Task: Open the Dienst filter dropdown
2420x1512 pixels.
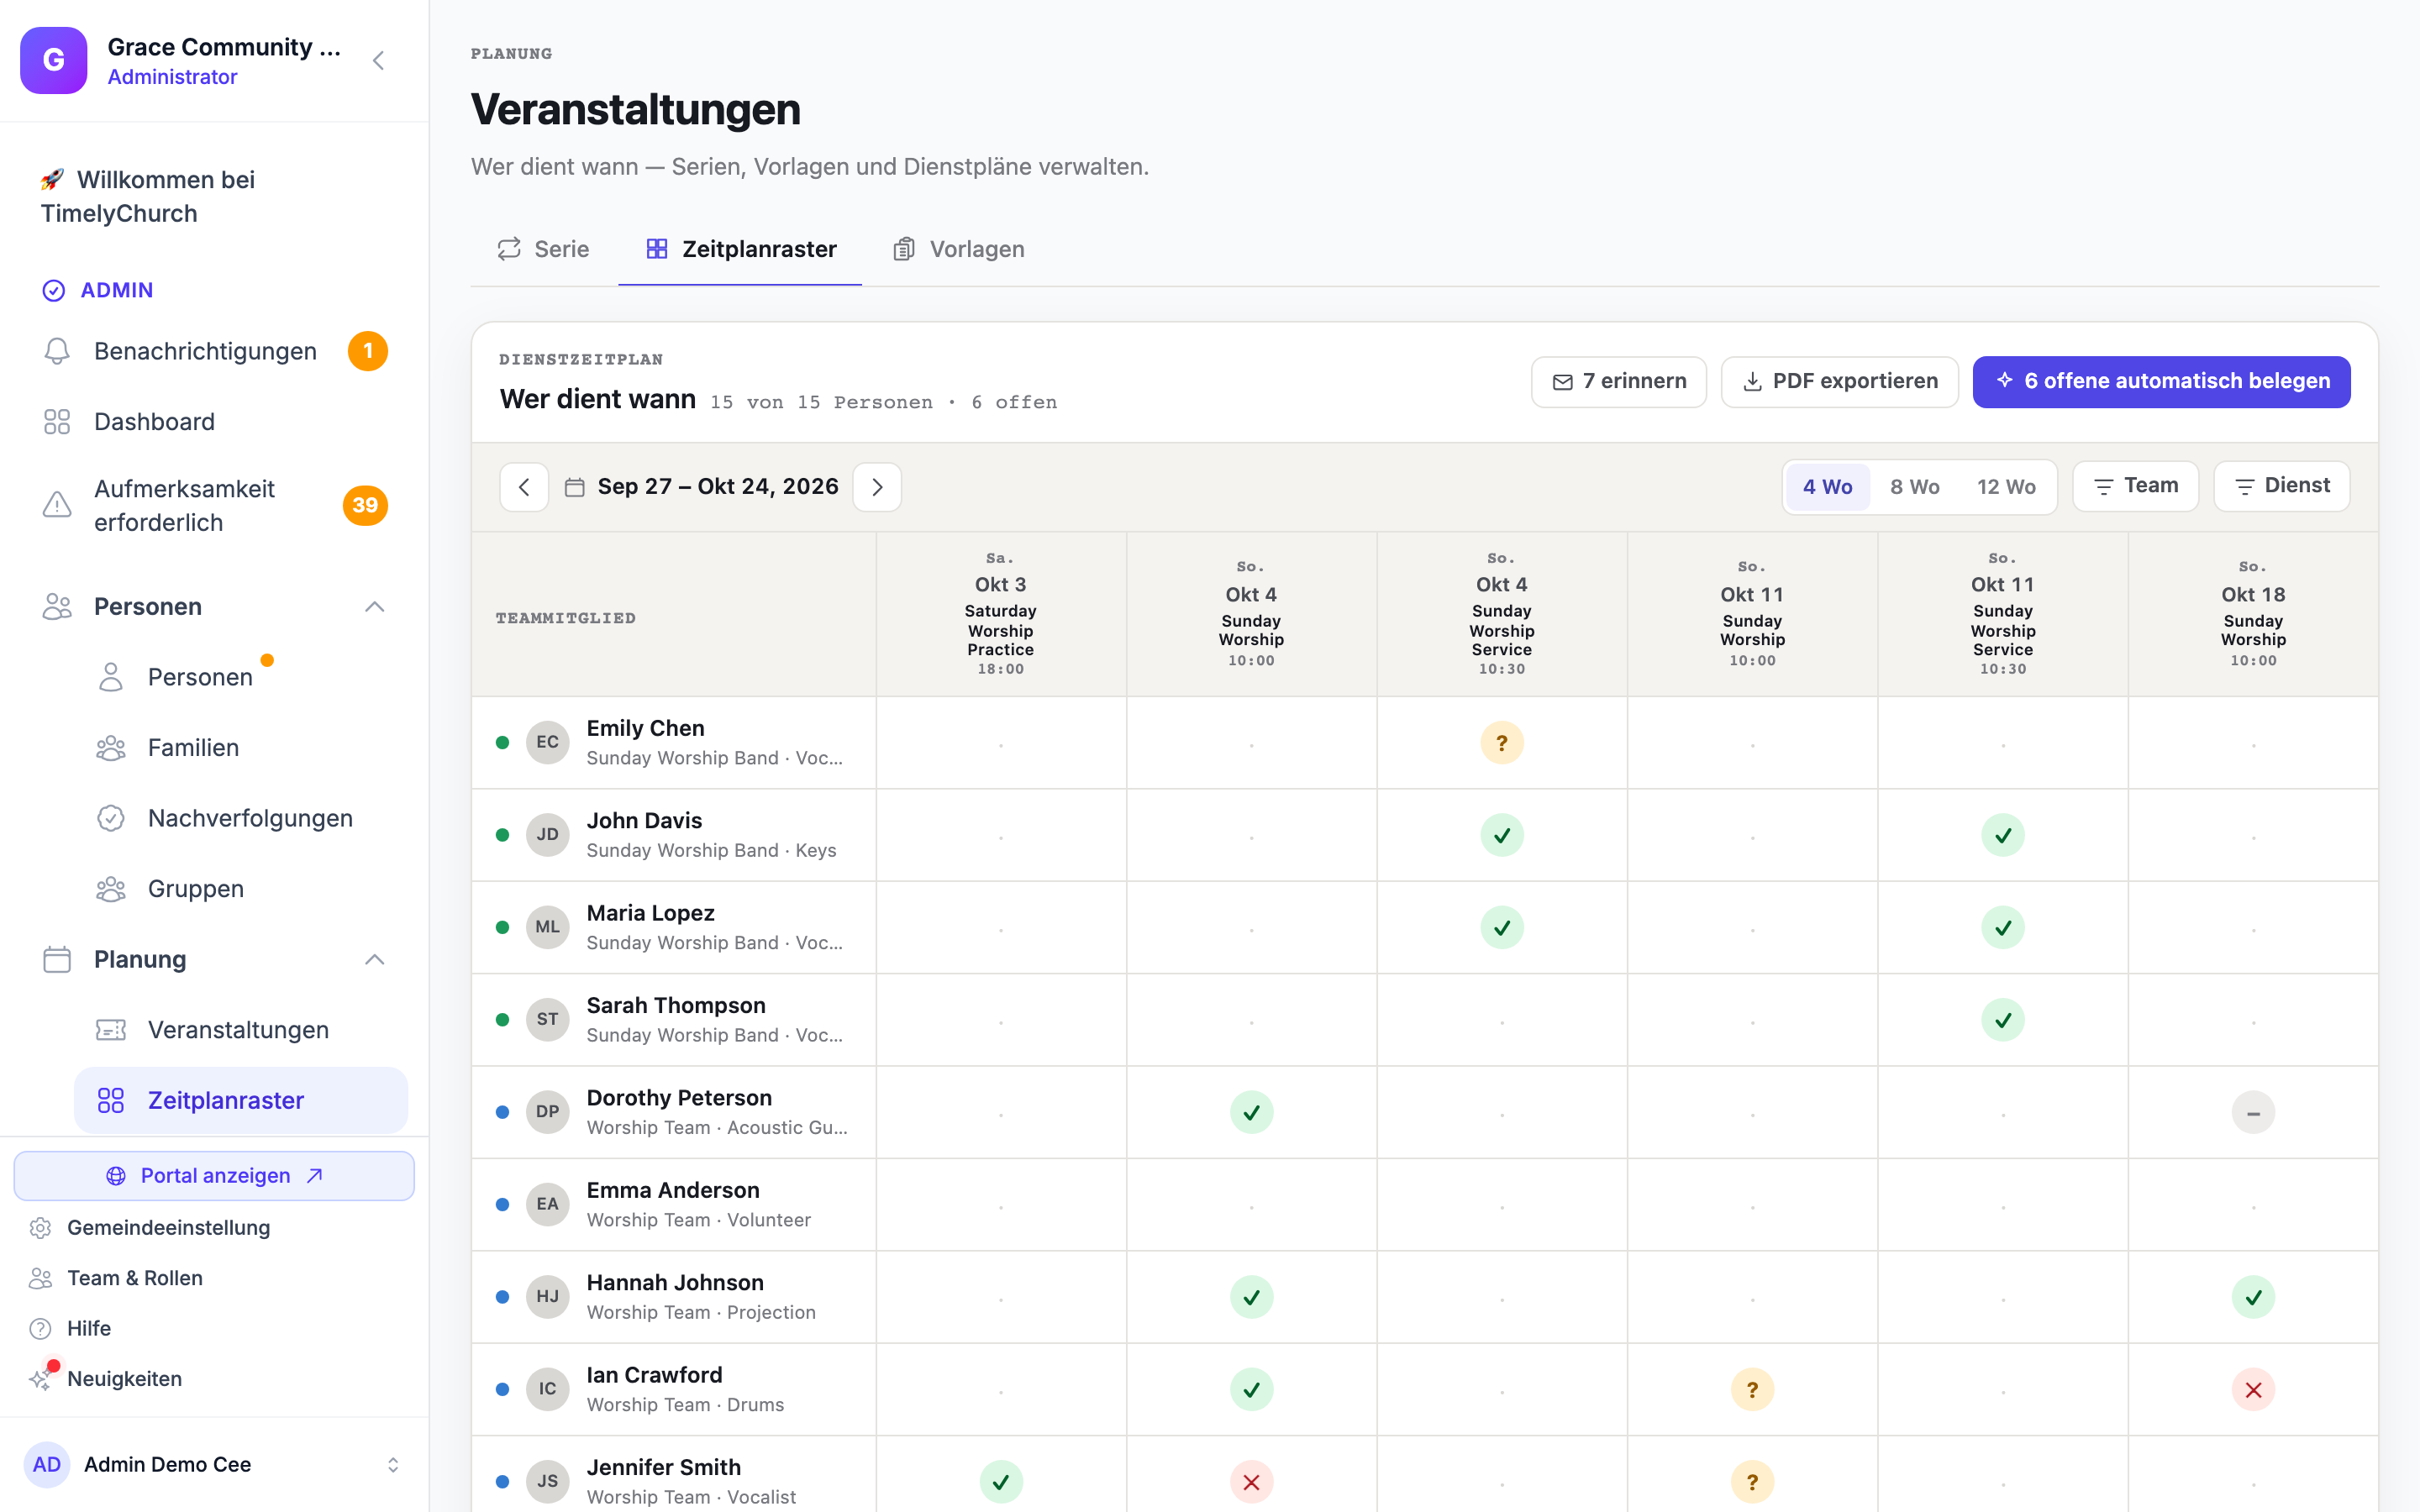Action: pyautogui.click(x=2281, y=486)
